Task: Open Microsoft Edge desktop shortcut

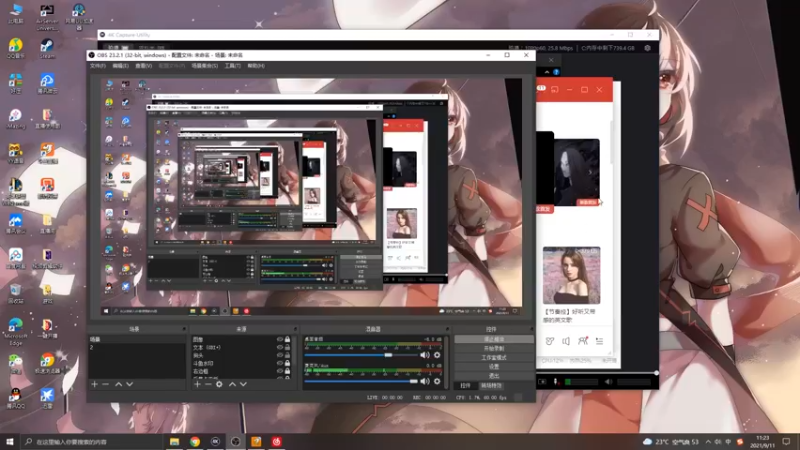Action: [15, 331]
